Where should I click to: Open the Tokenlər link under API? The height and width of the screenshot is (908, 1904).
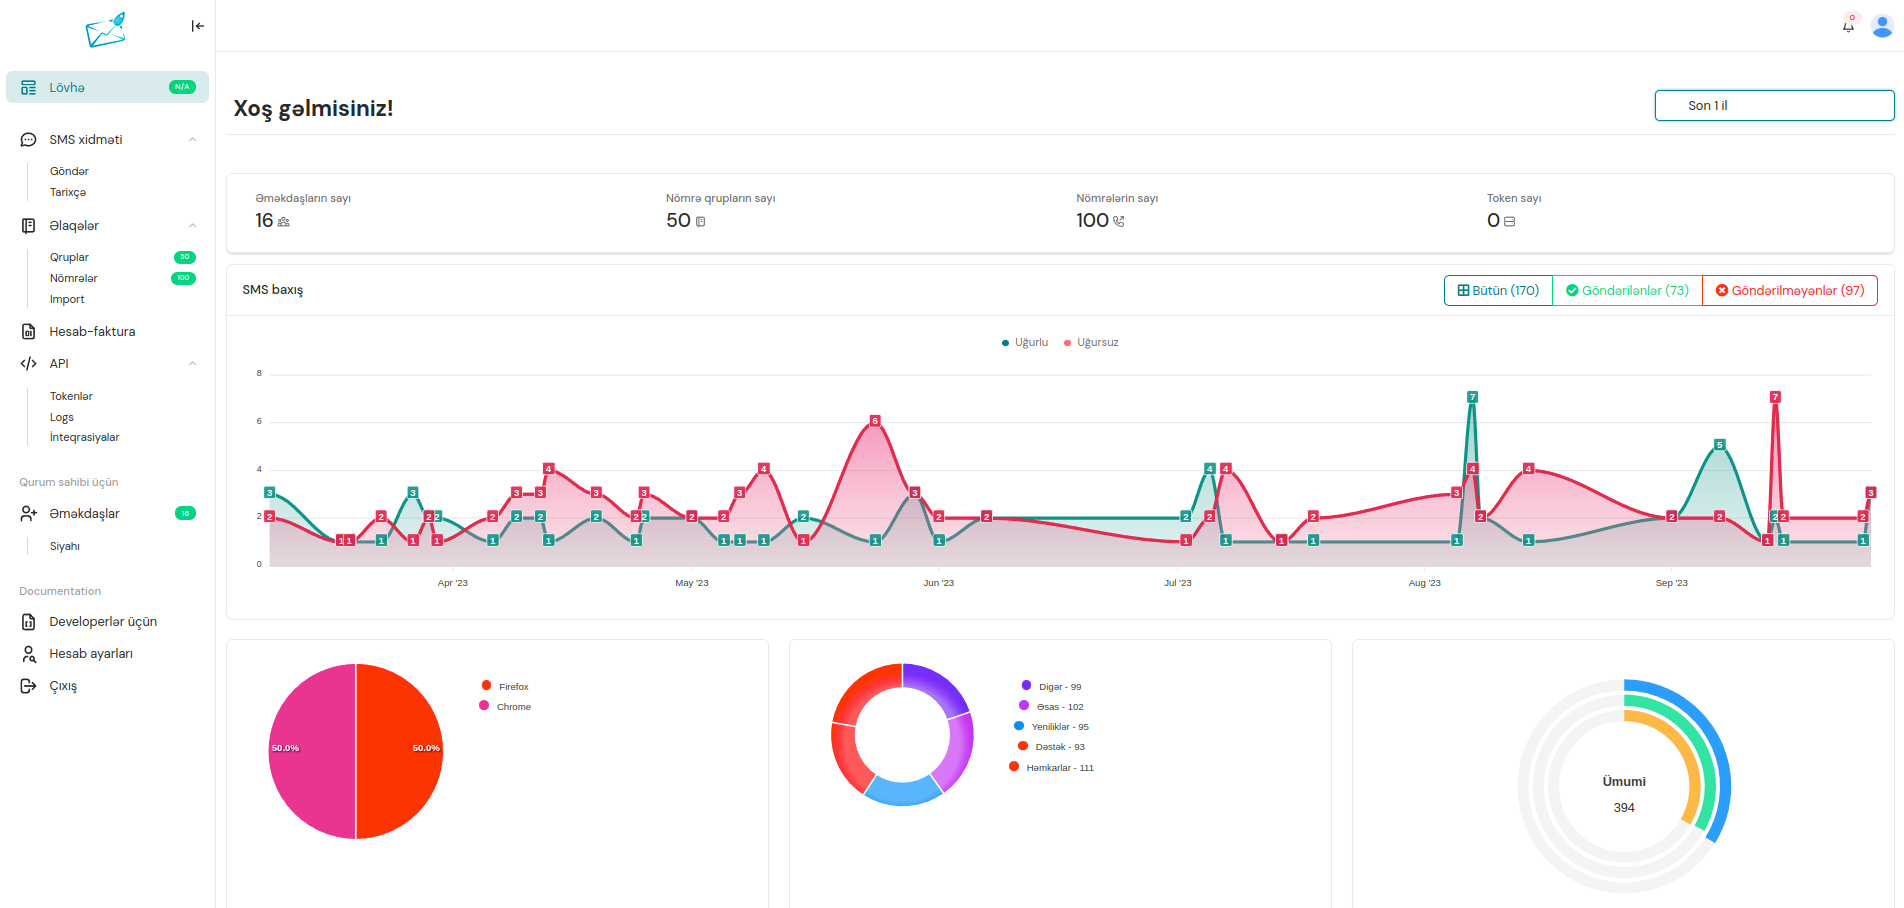coord(71,397)
